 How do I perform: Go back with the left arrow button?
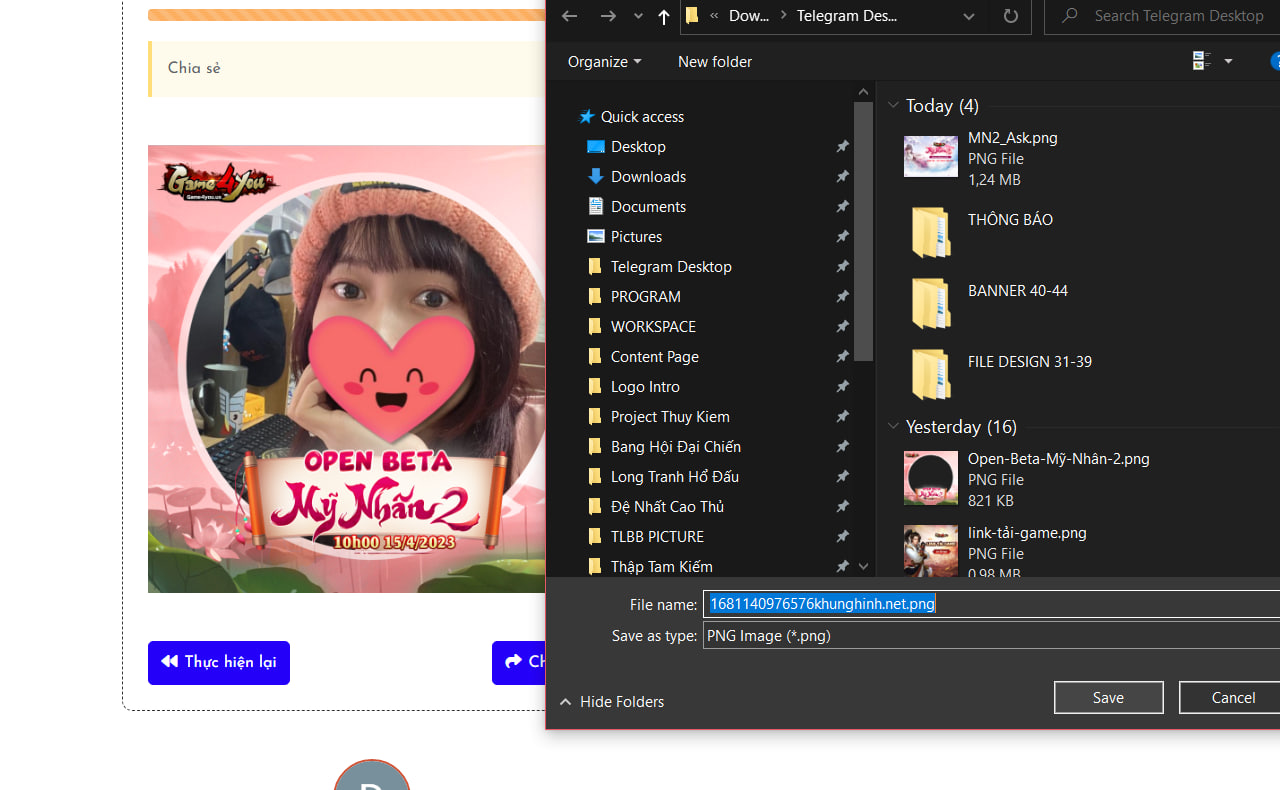click(569, 16)
